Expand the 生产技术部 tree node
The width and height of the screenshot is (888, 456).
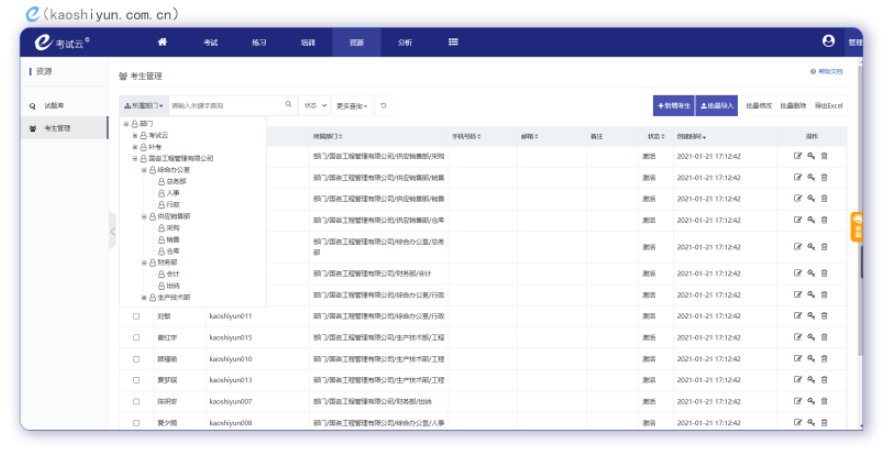point(144,297)
